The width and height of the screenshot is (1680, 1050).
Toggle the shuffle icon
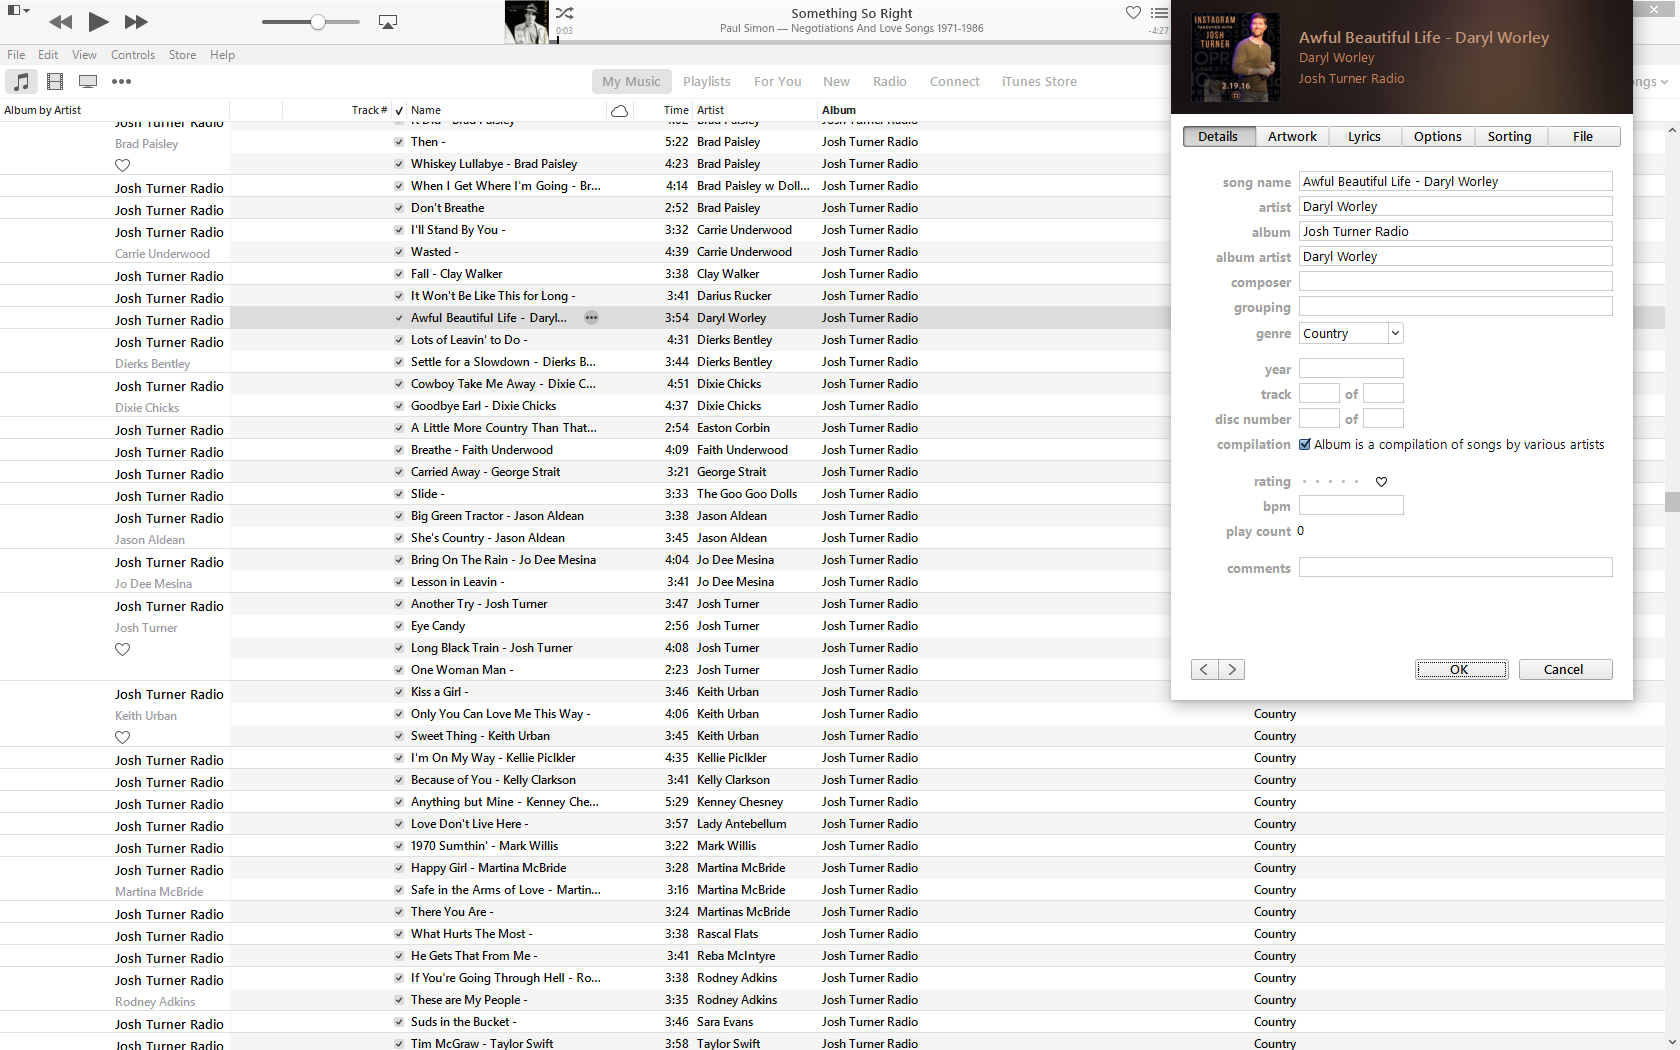click(x=565, y=13)
